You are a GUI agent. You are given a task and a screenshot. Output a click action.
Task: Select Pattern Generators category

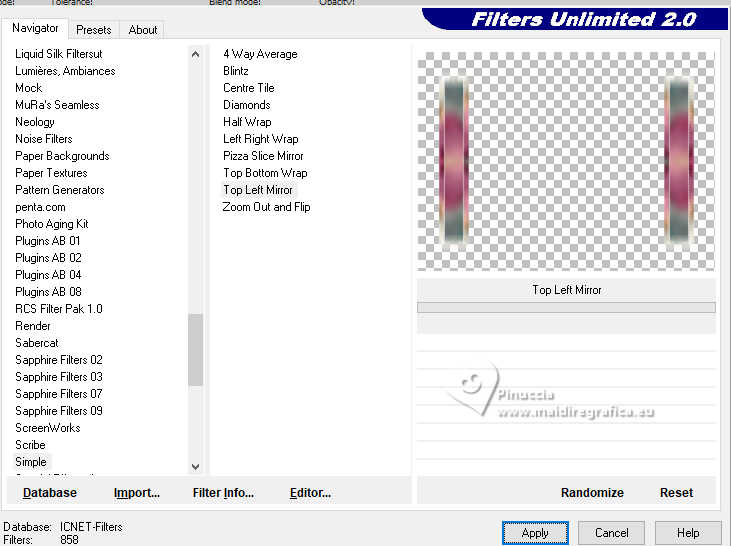coord(60,190)
